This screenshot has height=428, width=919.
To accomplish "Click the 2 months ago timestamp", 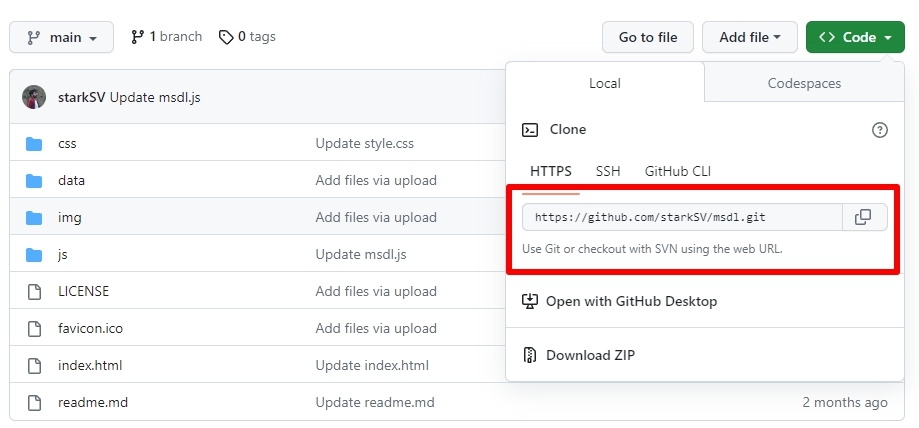I will click(845, 403).
